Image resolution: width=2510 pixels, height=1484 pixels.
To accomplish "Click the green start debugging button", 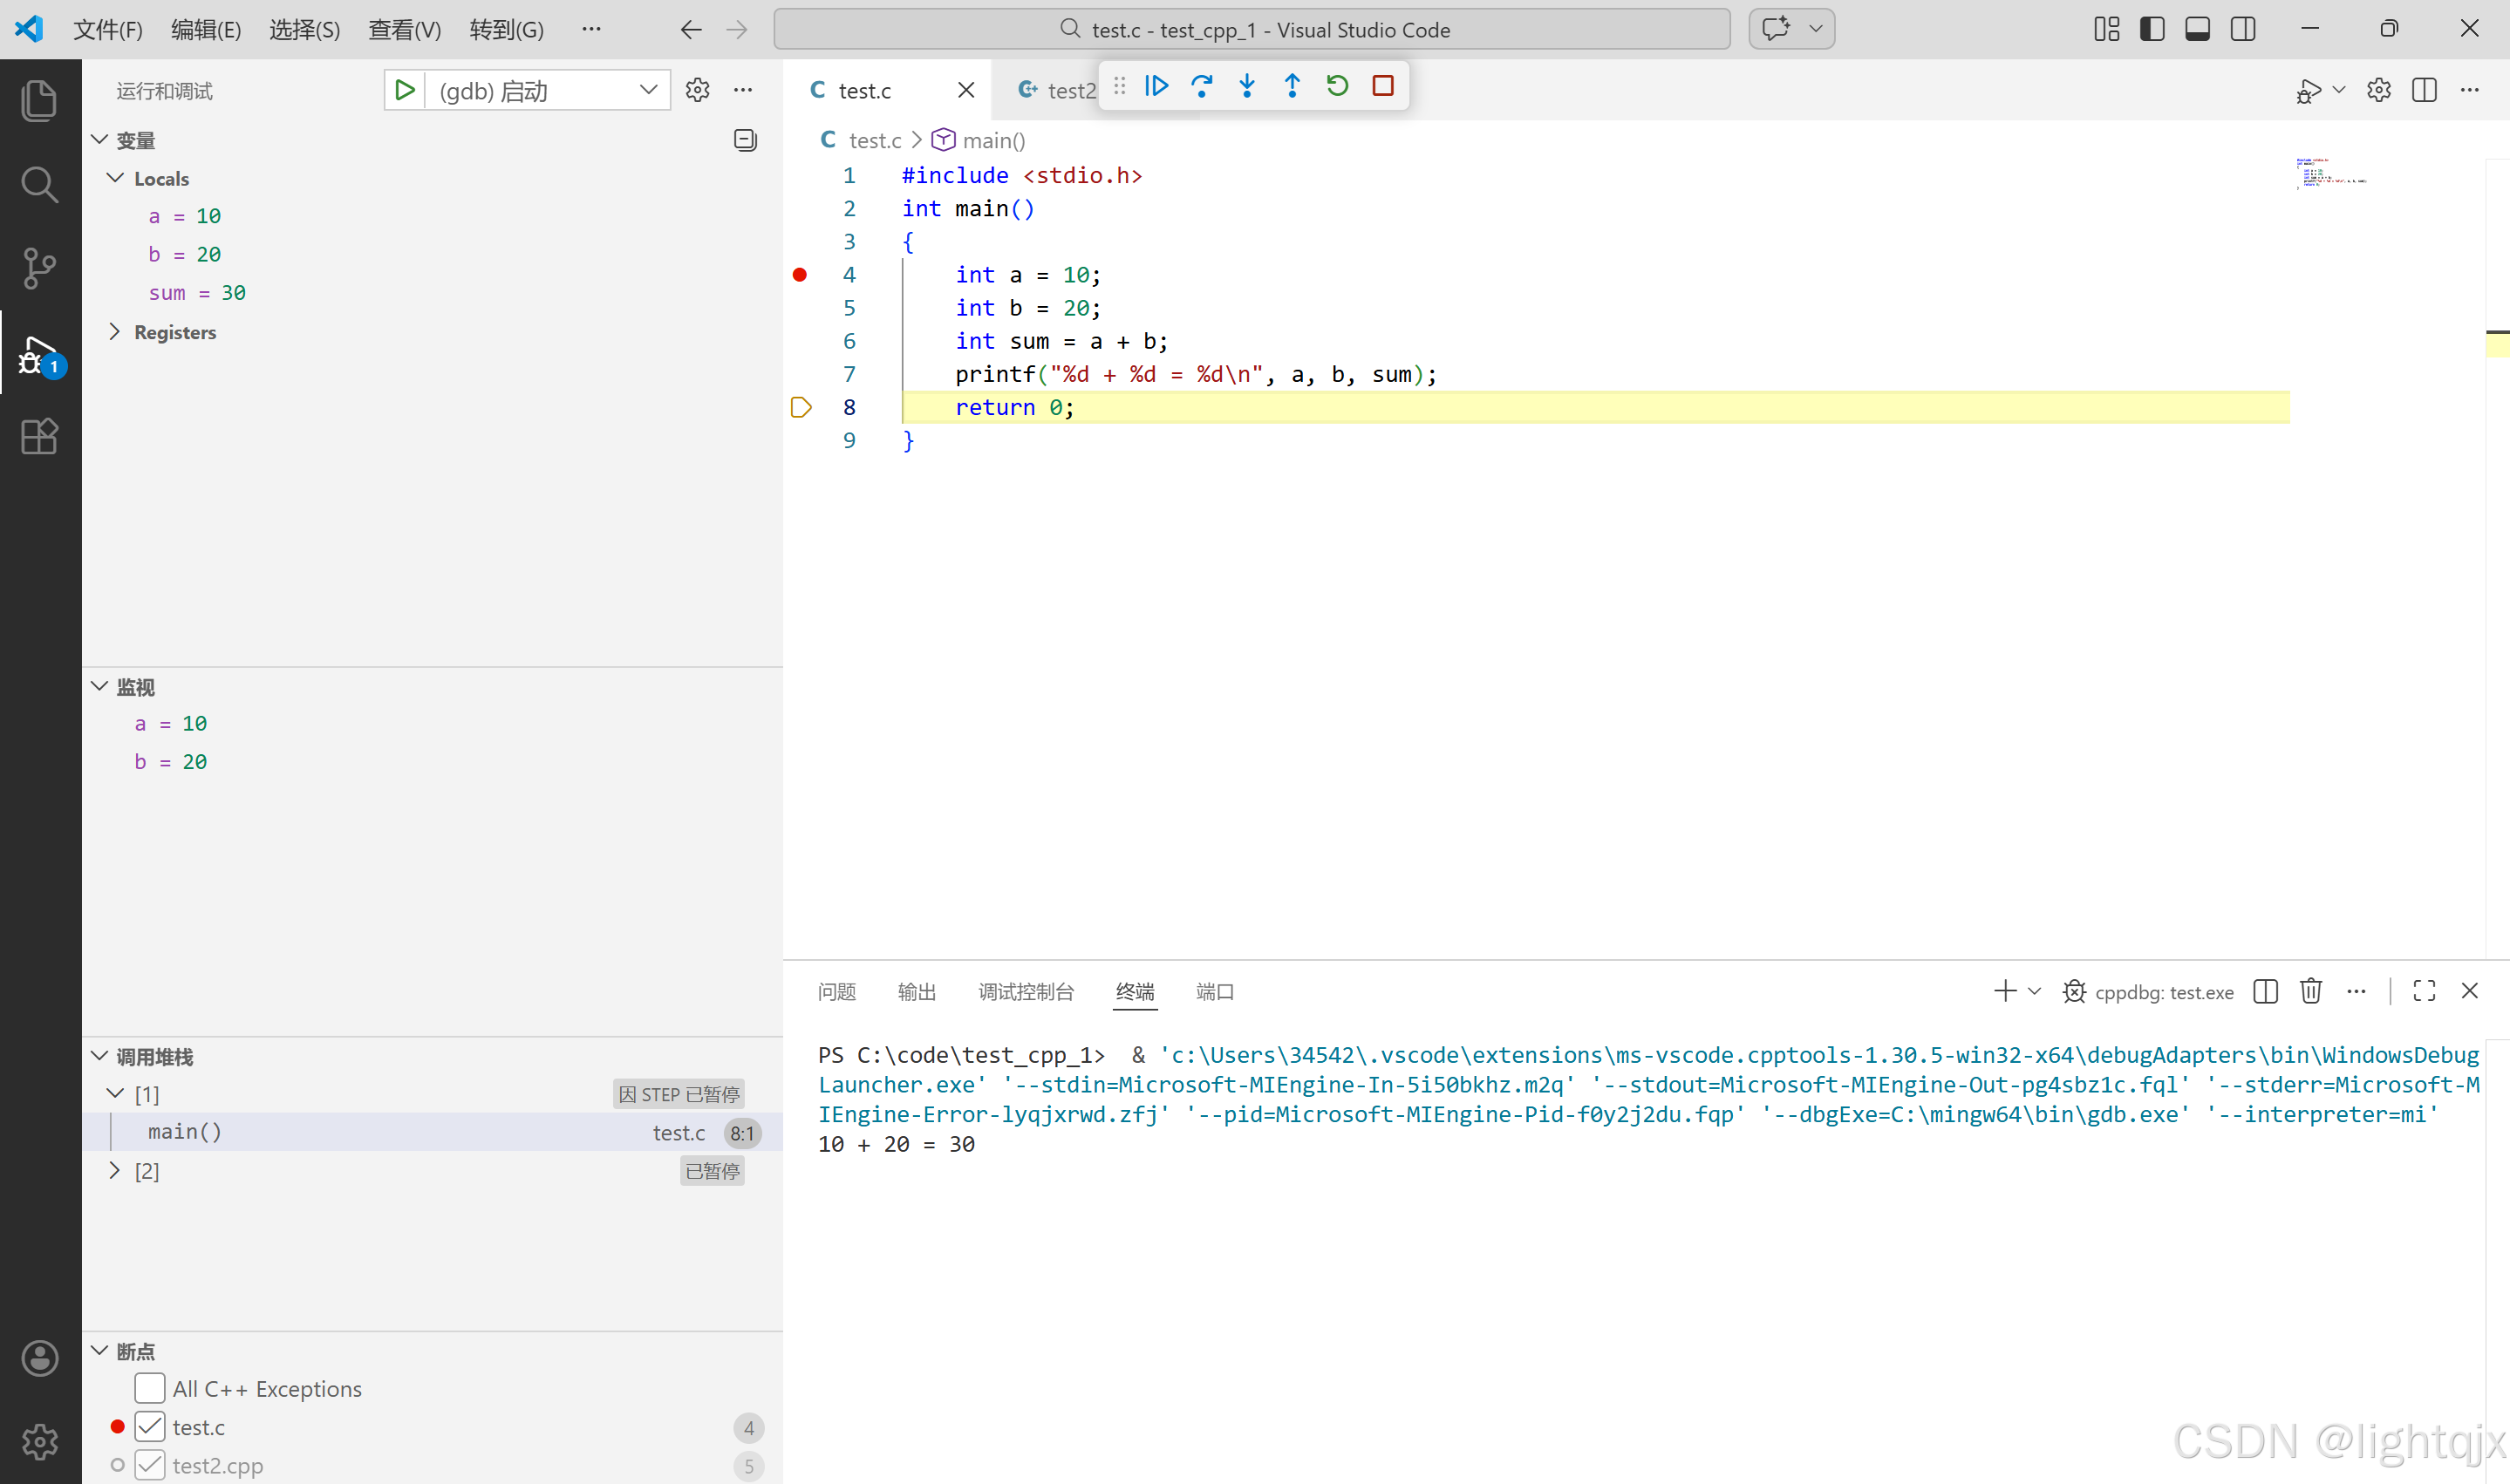I will pos(404,90).
